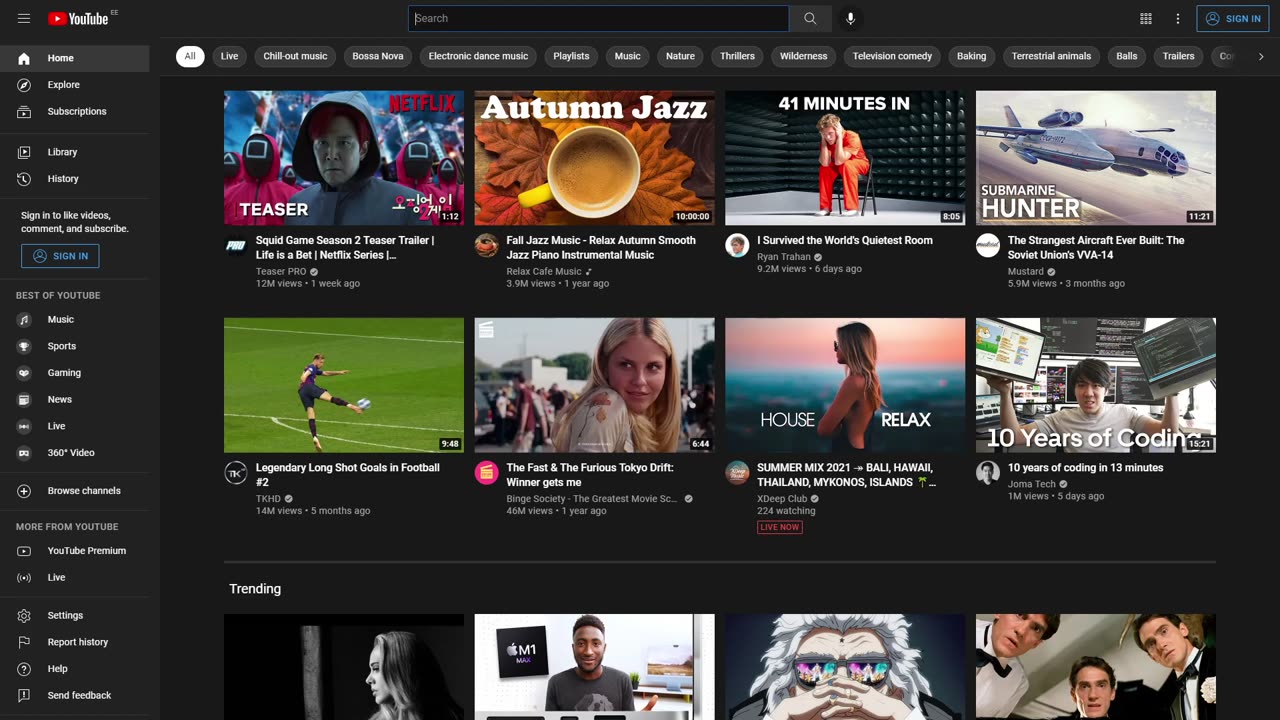Image resolution: width=1280 pixels, height=720 pixels.
Task: Open Fall Jazz Music video title
Action: tap(601, 247)
